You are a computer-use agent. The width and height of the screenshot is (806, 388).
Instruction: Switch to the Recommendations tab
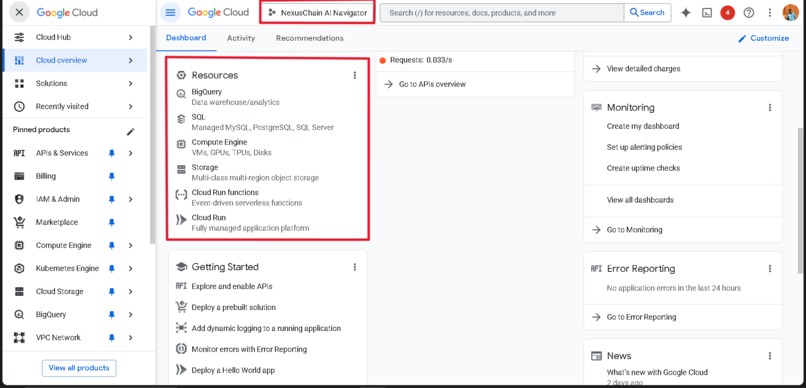pos(309,38)
